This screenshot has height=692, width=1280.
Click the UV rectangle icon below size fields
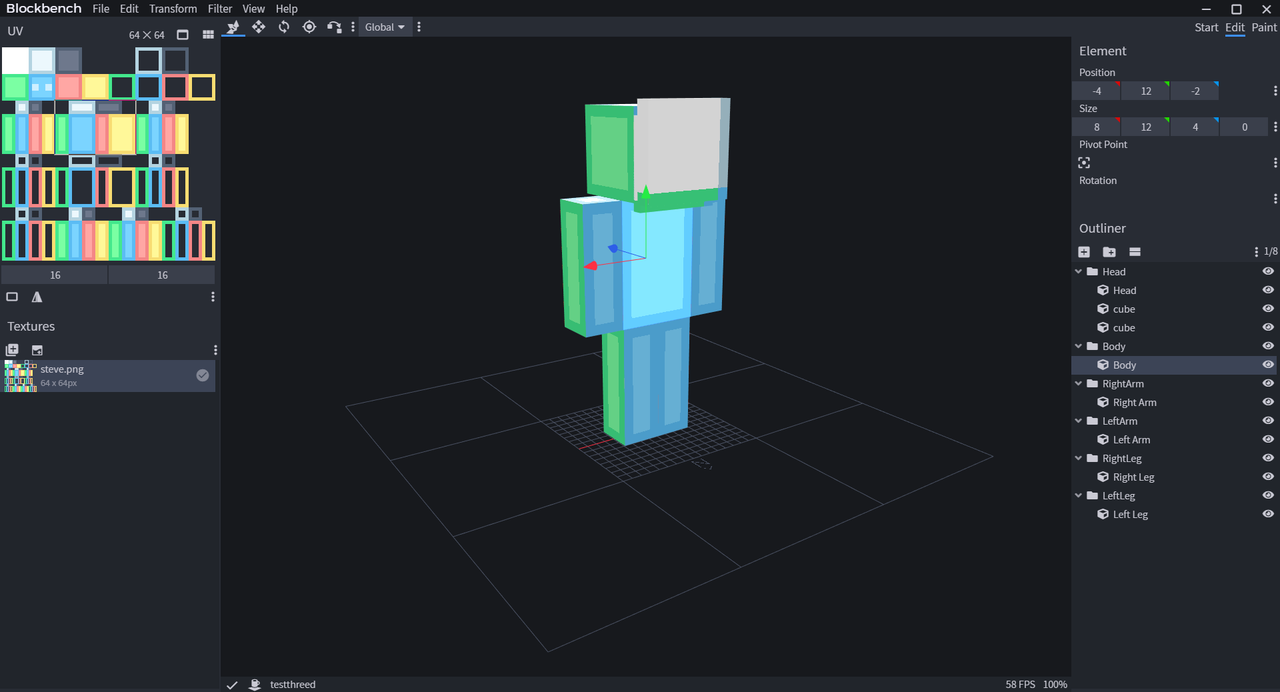(x=12, y=297)
